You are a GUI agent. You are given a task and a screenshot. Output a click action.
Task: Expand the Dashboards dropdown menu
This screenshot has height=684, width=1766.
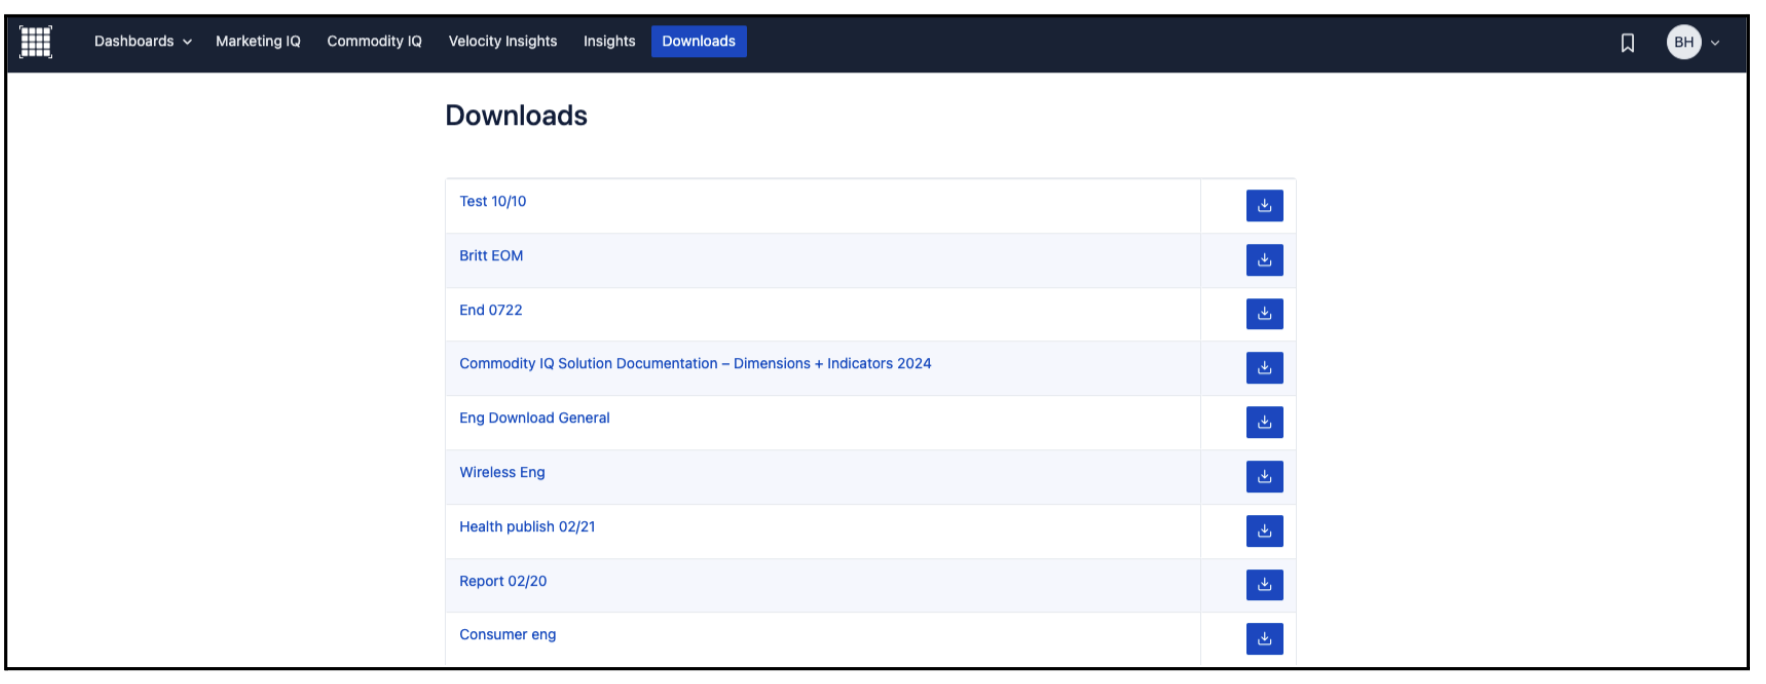coord(142,42)
